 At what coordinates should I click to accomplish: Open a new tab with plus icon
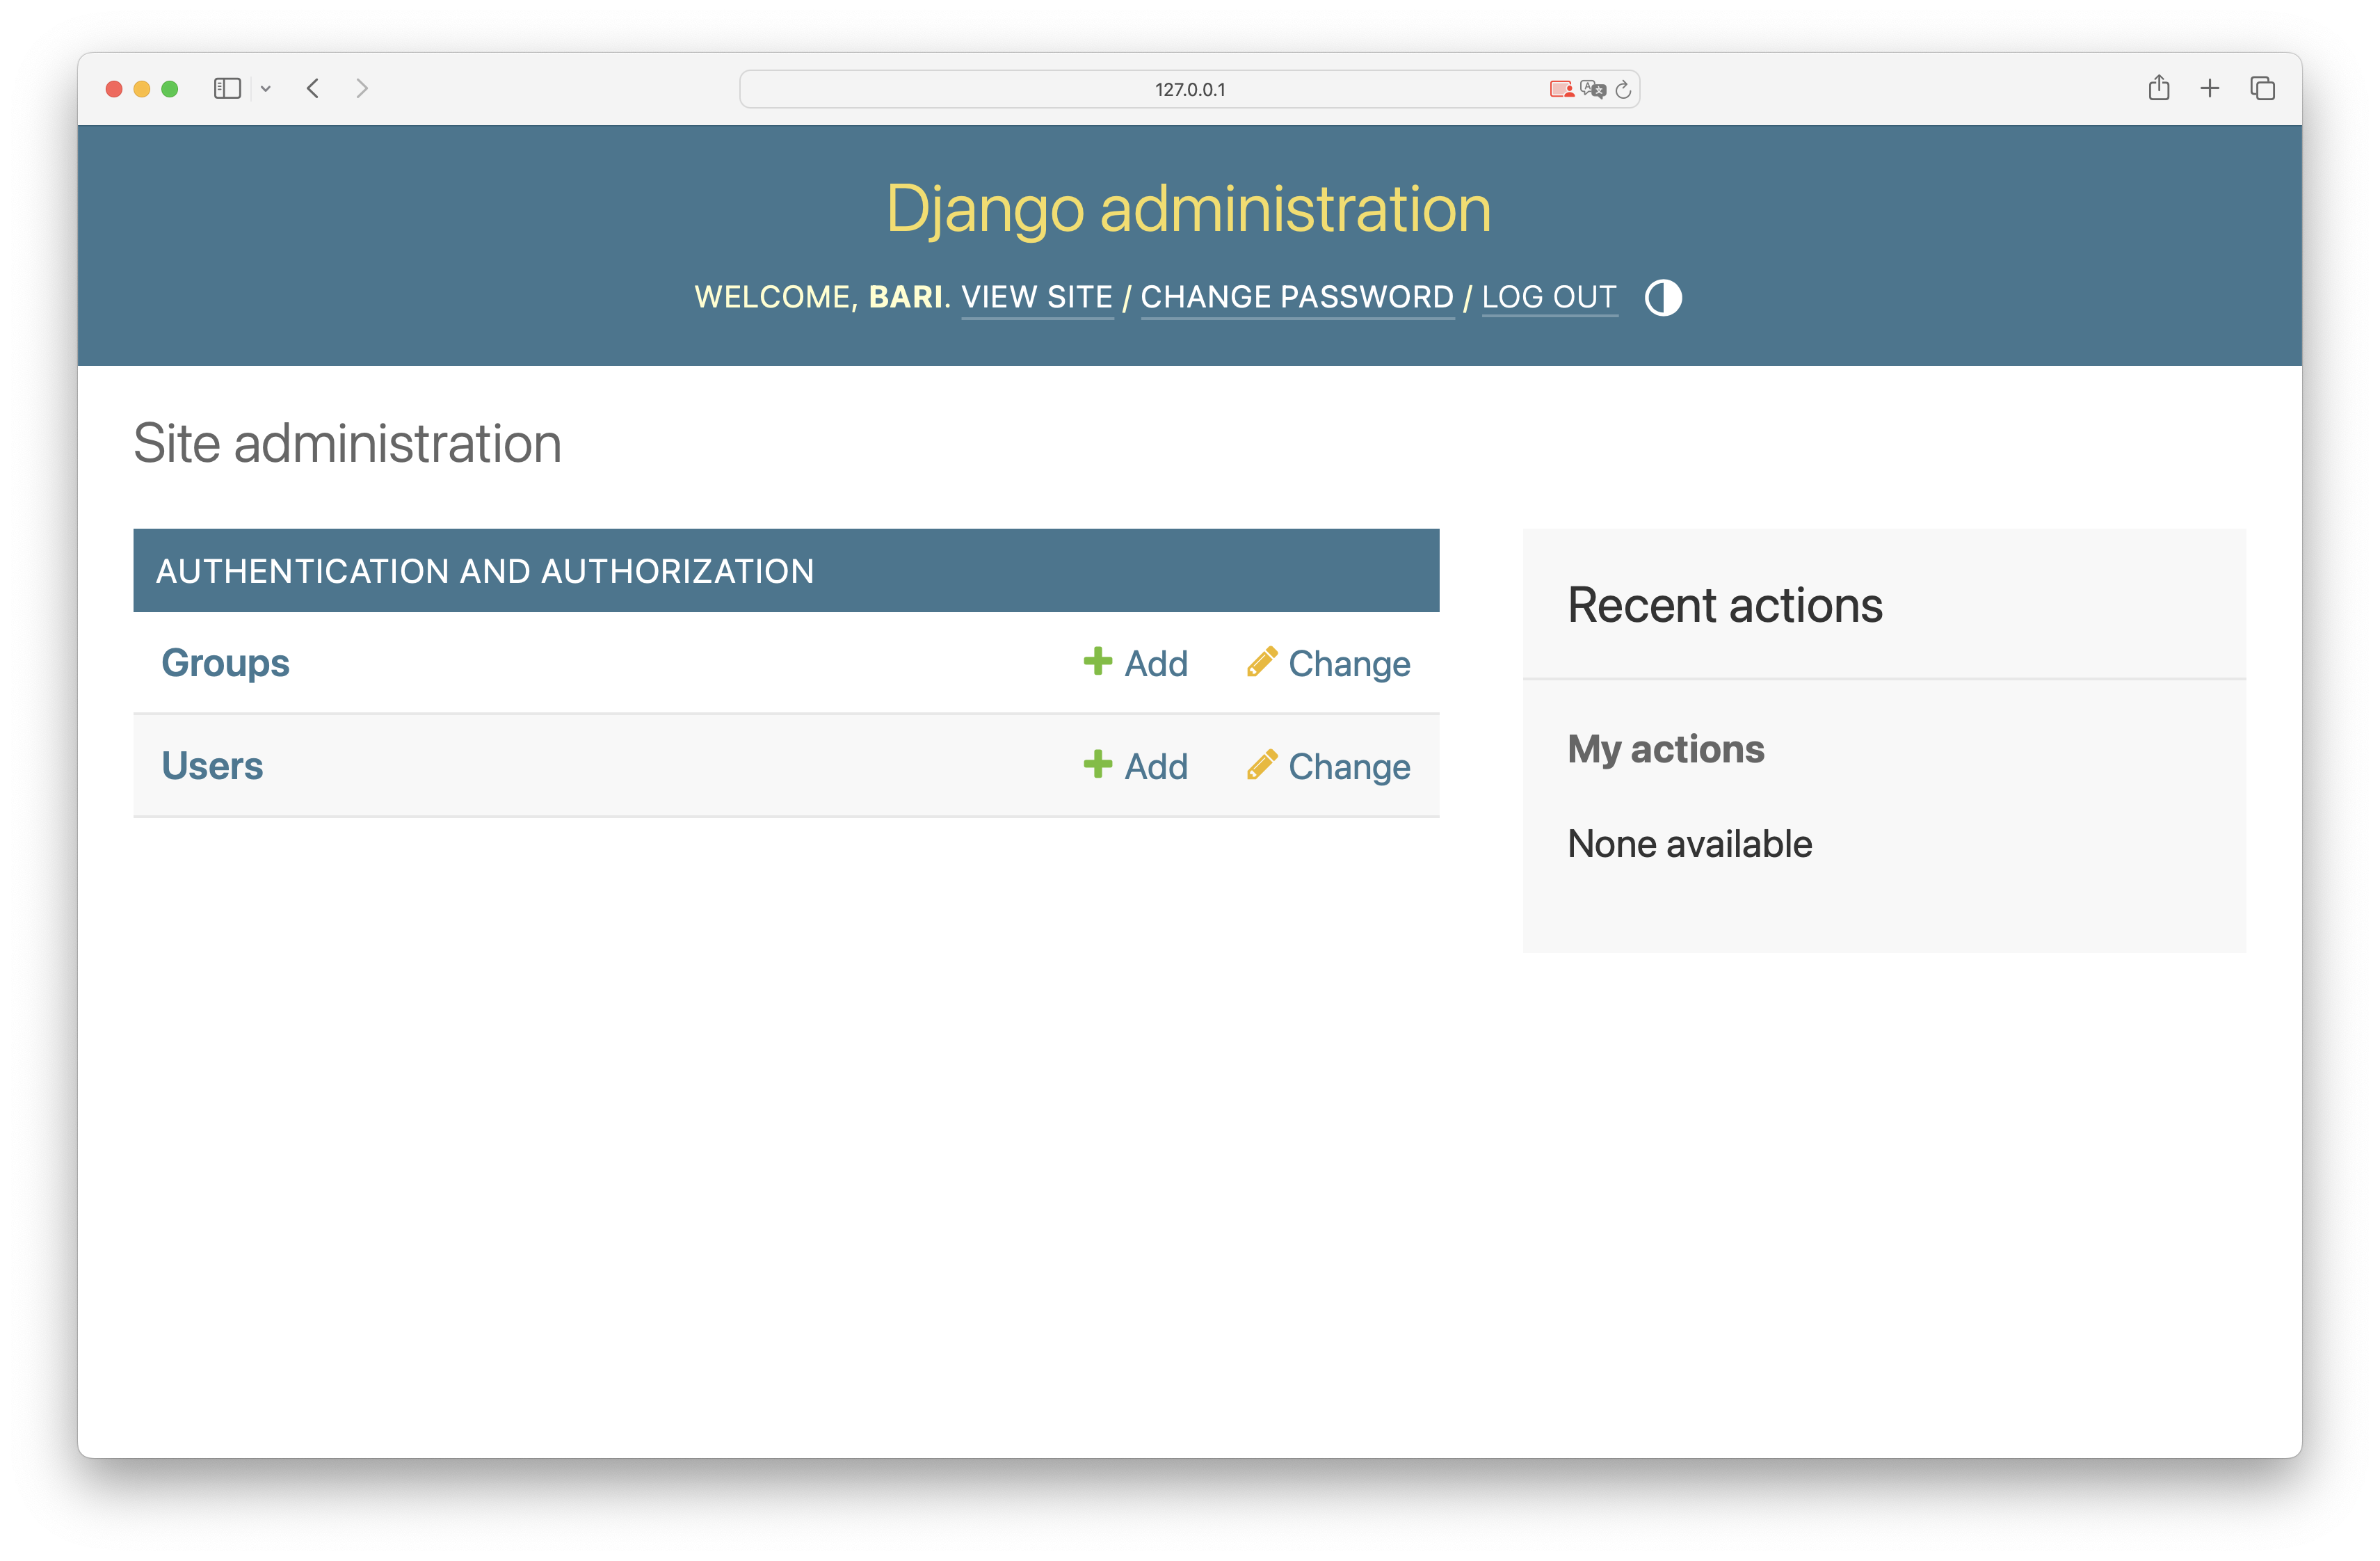[2210, 88]
